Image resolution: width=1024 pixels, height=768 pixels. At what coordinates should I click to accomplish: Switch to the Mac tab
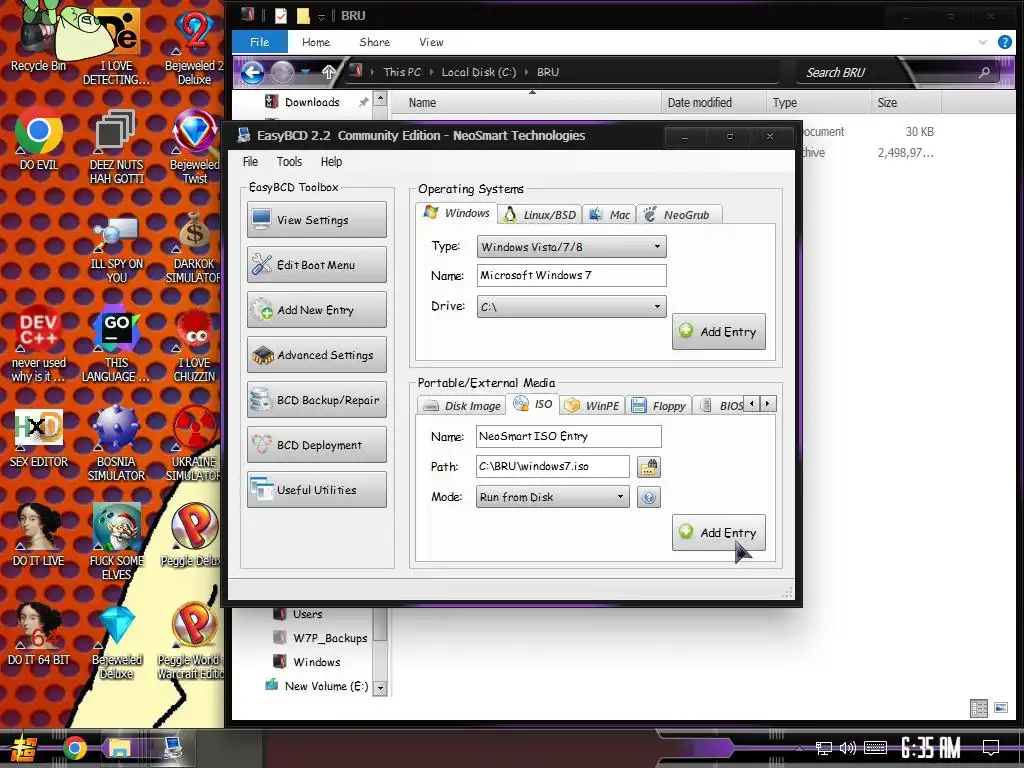click(x=609, y=215)
